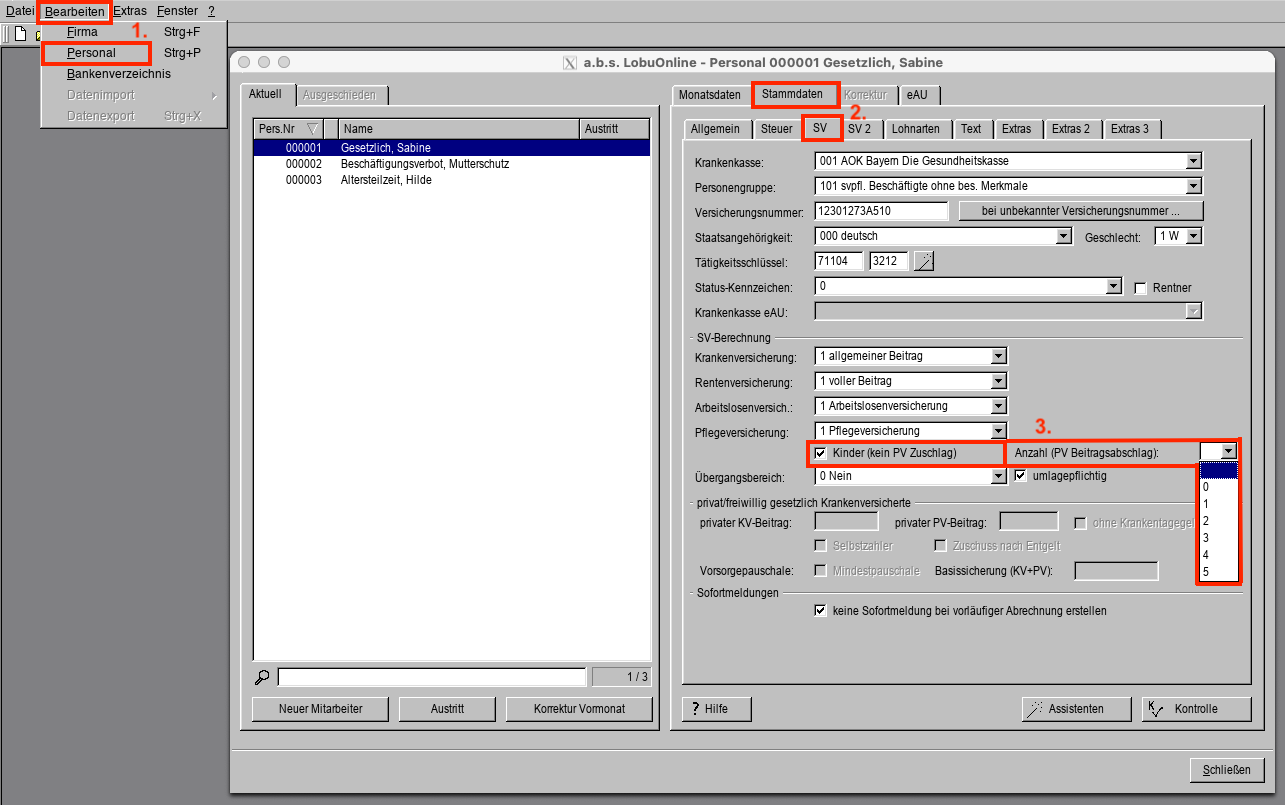Open the Geschlecht dropdown

pos(1192,237)
